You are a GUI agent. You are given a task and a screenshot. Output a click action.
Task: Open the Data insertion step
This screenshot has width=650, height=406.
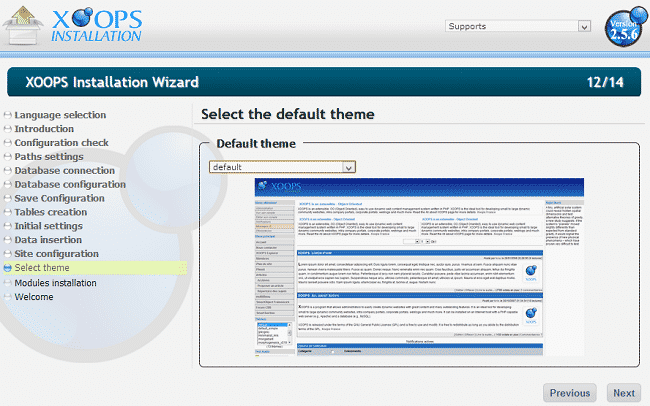tap(48, 240)
